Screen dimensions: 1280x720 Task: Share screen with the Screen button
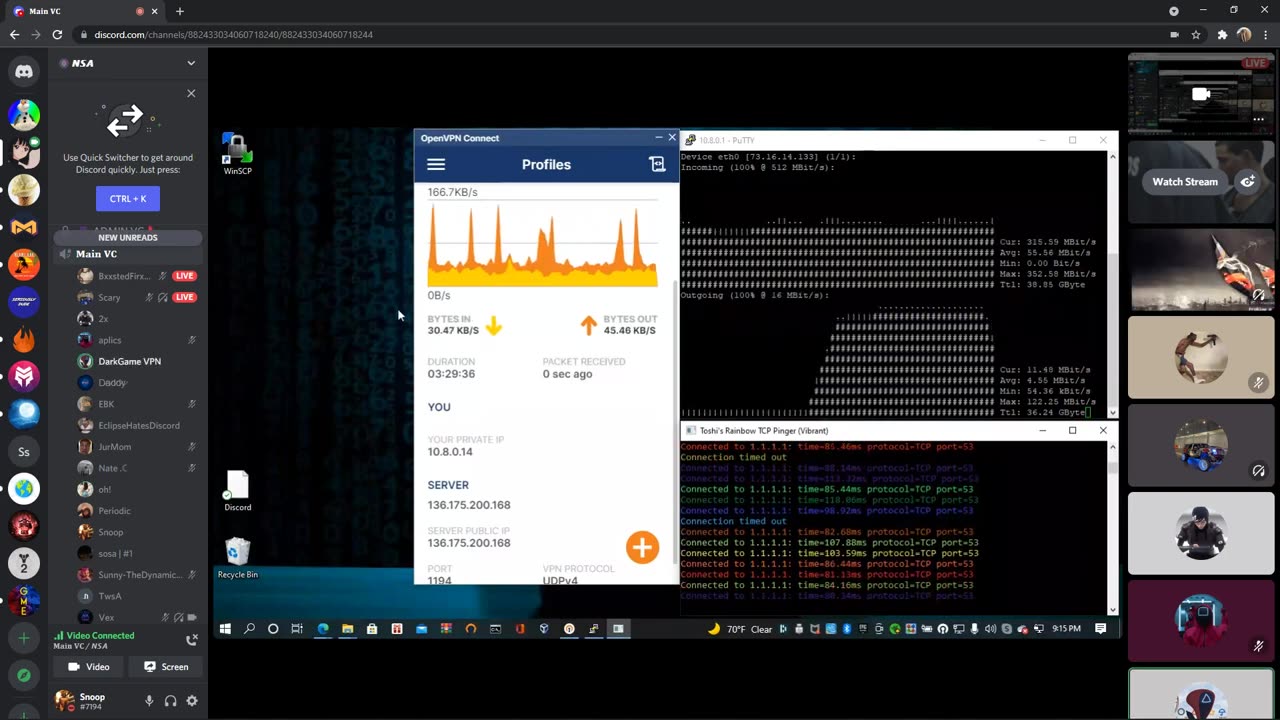166,667
